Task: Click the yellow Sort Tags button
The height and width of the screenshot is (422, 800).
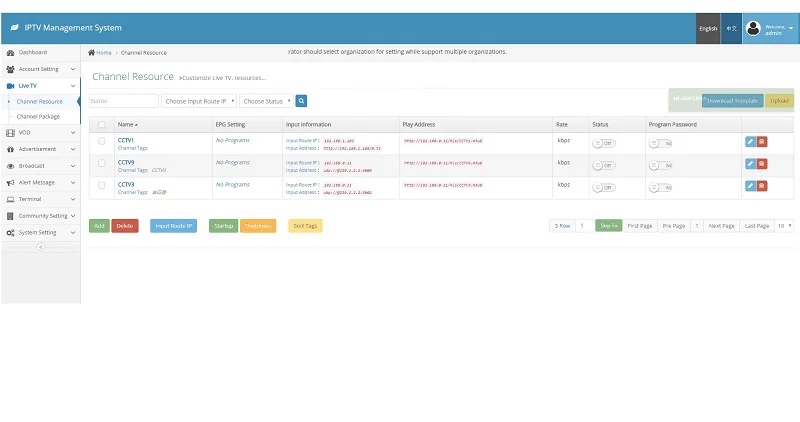Action: [305, 226]
